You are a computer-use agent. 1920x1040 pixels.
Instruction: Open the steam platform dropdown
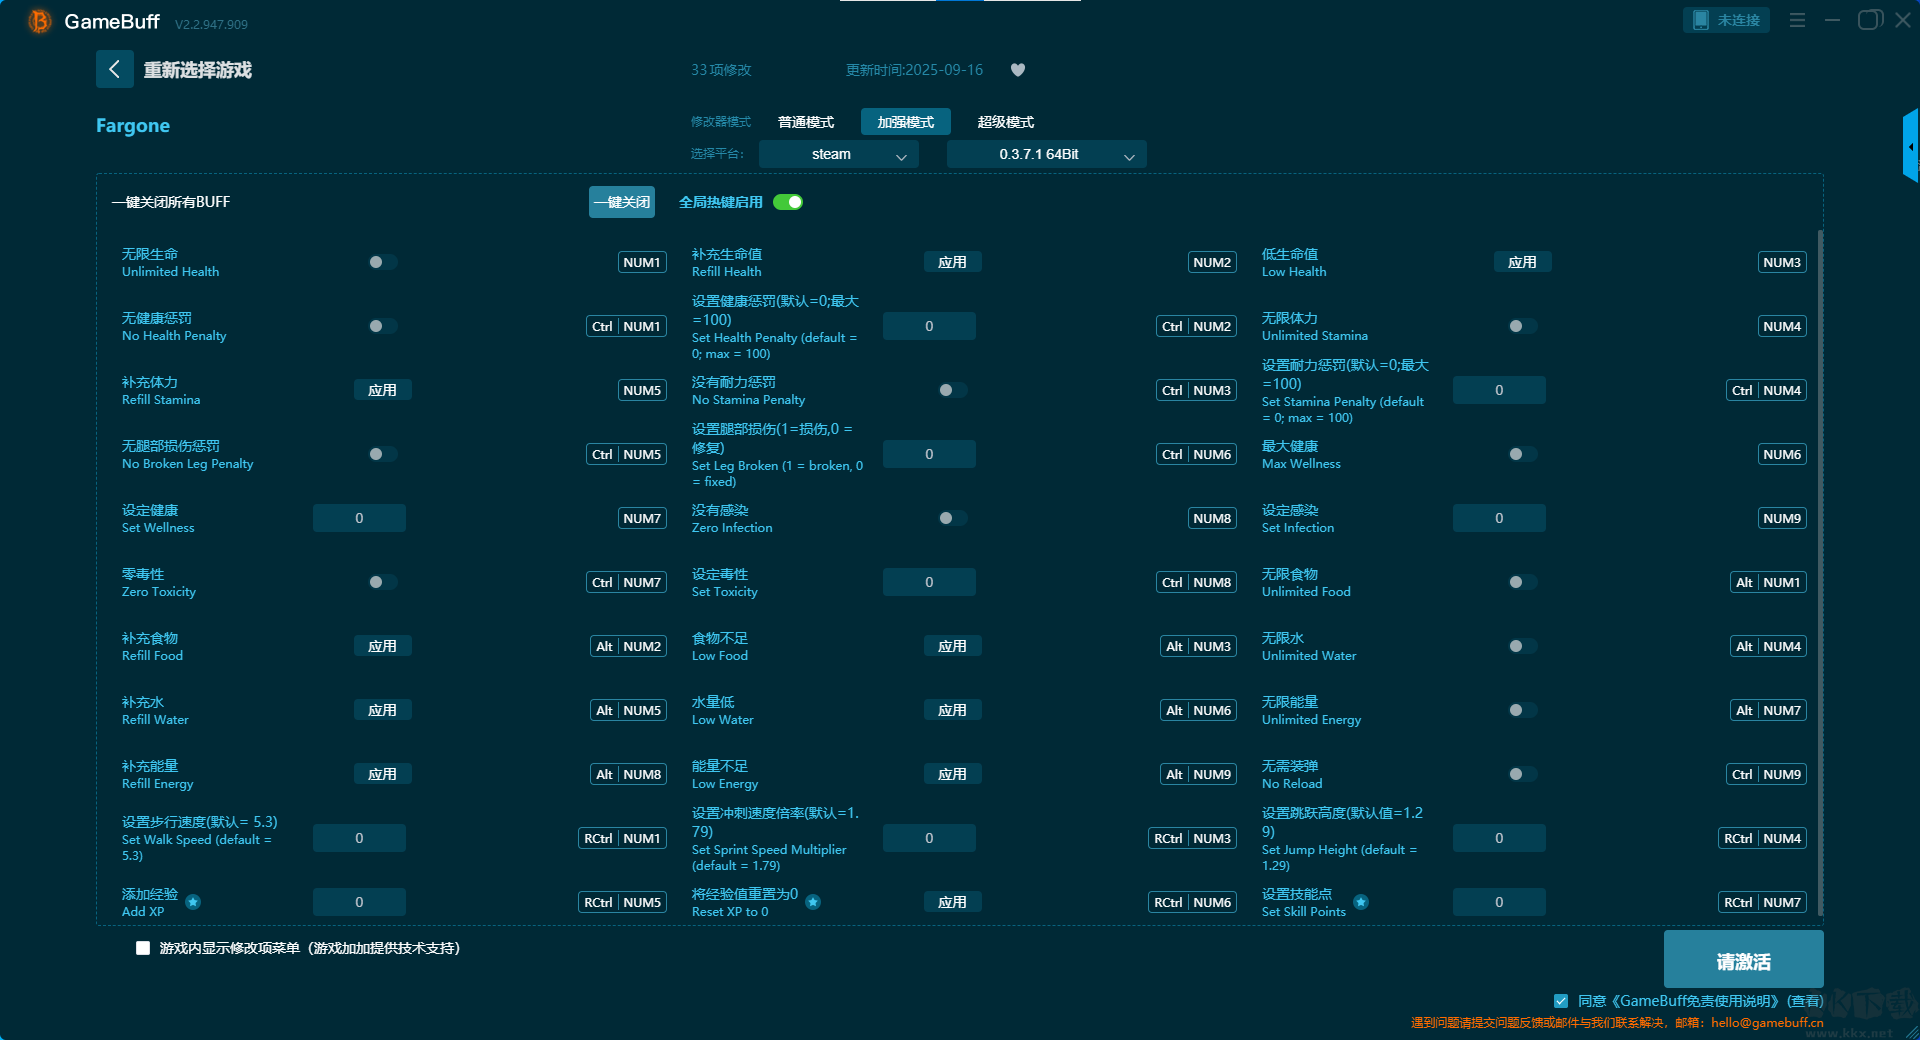pyautogui.click(x=838, y=154)
